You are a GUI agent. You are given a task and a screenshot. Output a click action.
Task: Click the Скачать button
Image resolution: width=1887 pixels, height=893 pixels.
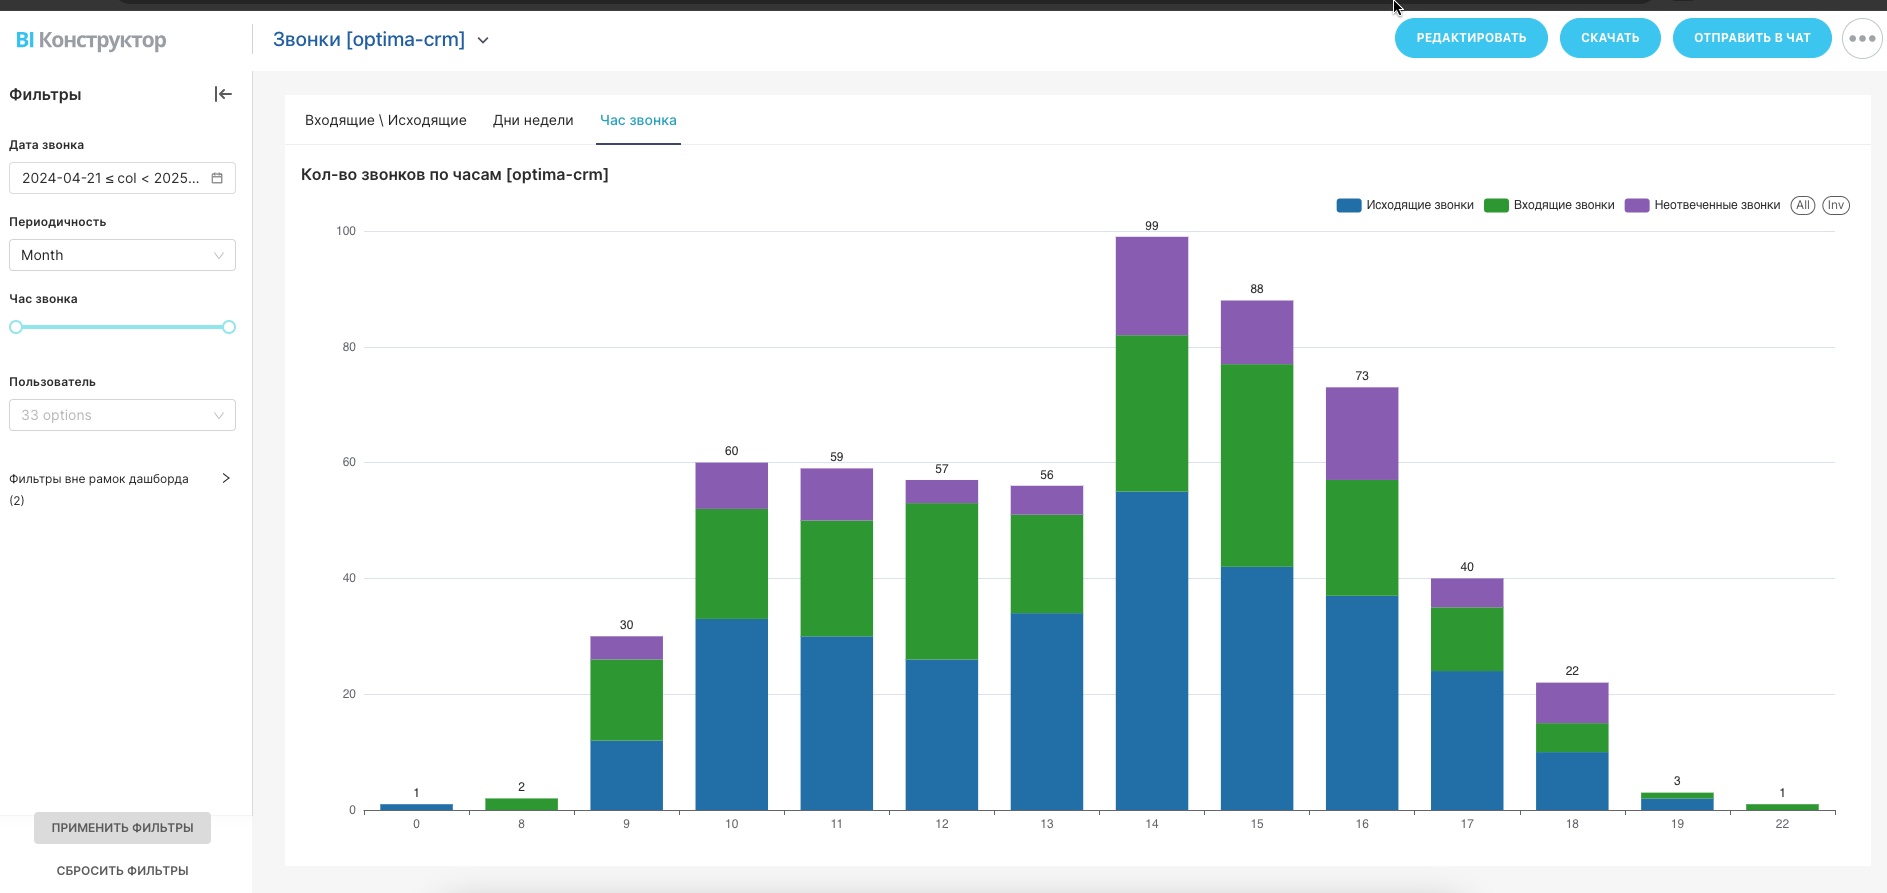pyautogui.click(x=1609, y=38)
